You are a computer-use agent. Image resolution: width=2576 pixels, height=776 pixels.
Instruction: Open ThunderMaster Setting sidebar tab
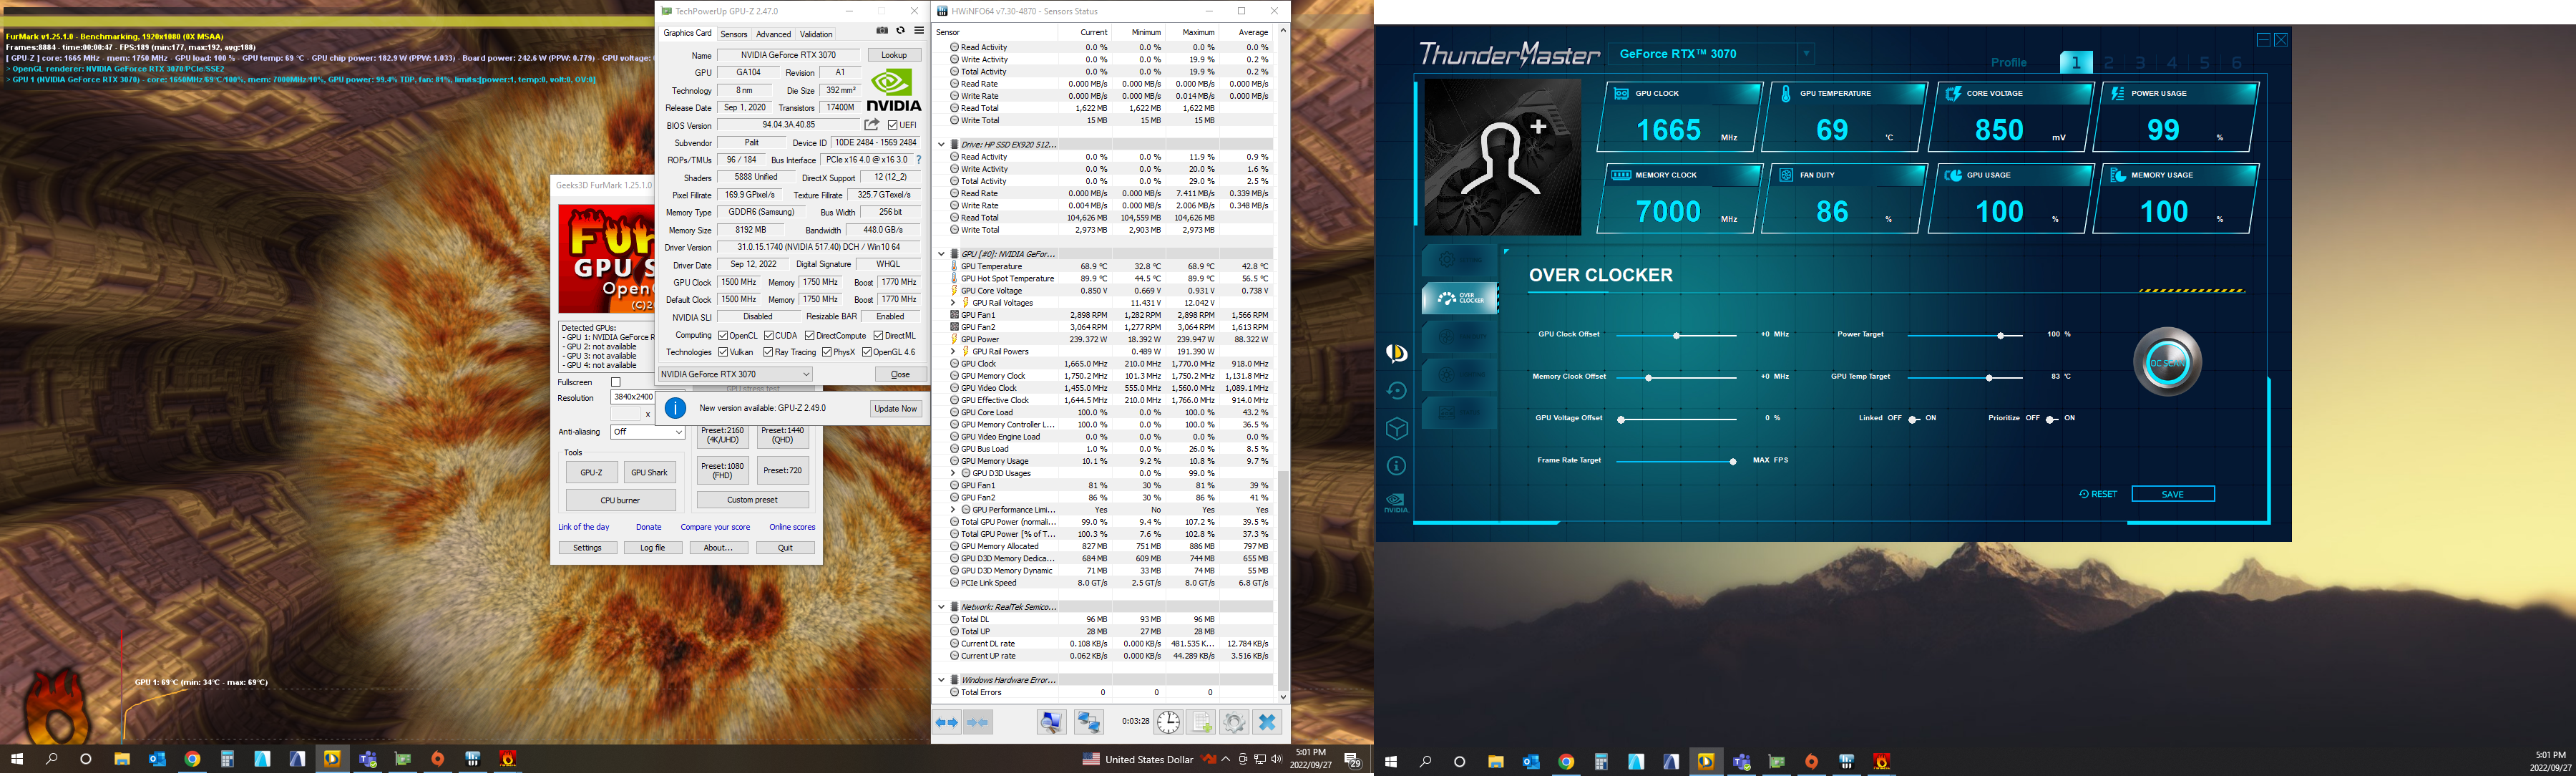point(1459,260)
